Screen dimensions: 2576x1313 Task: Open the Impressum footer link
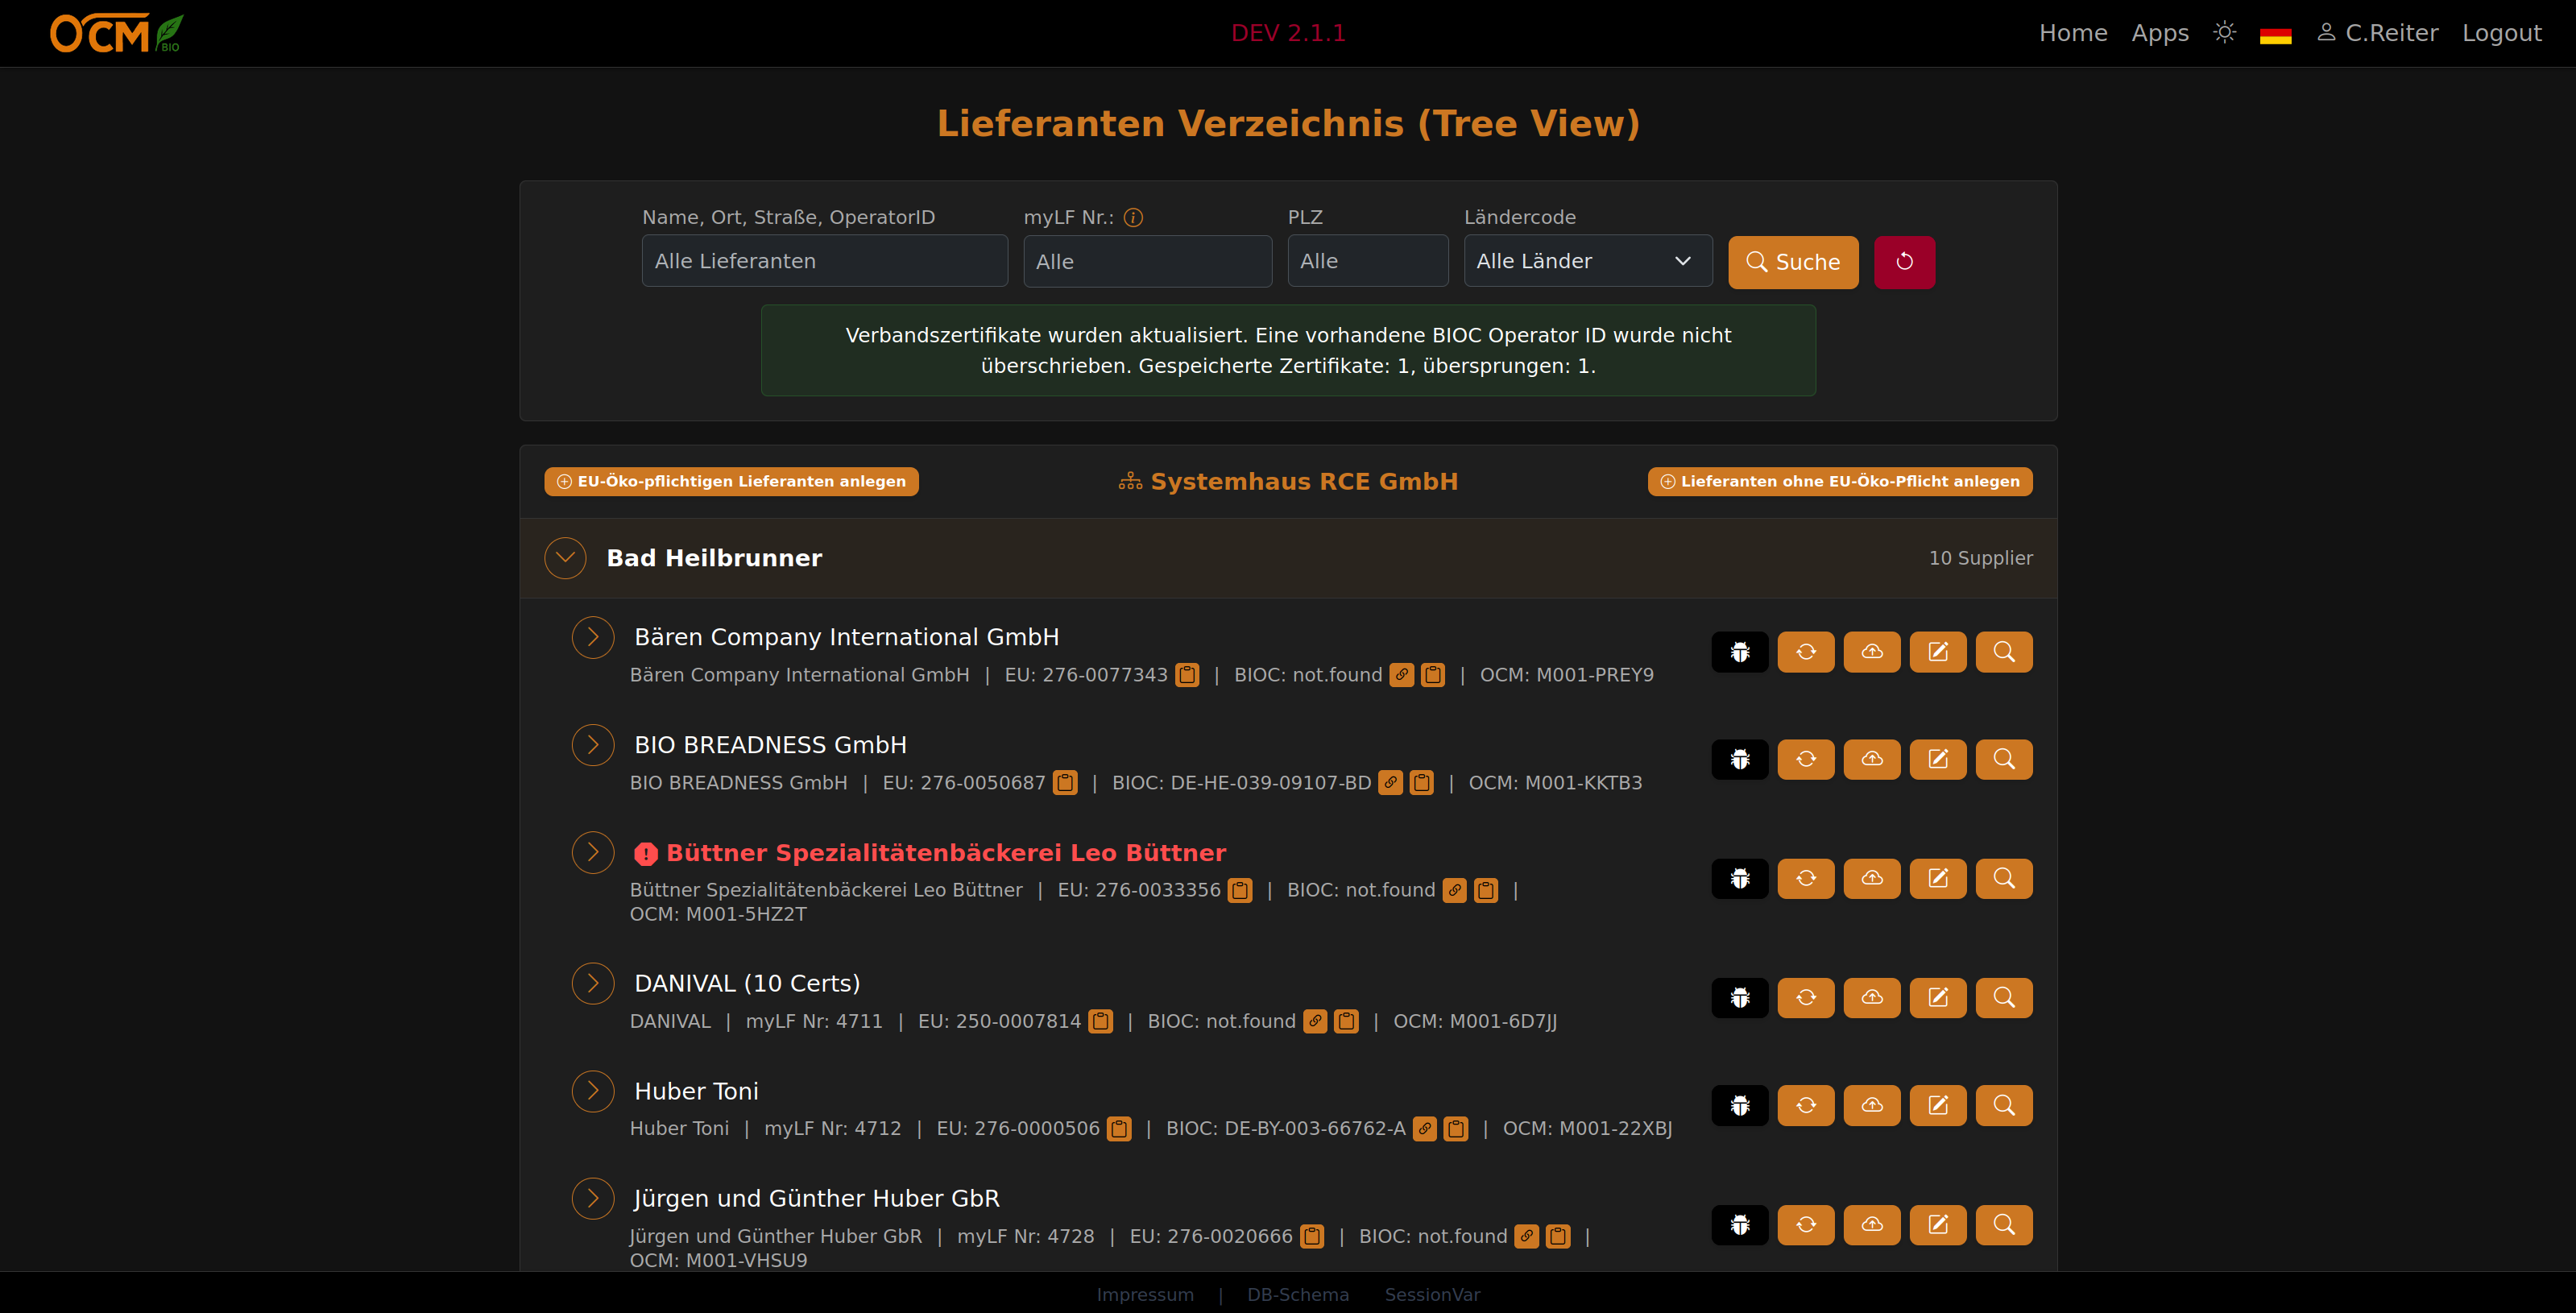point(1145,1294)
